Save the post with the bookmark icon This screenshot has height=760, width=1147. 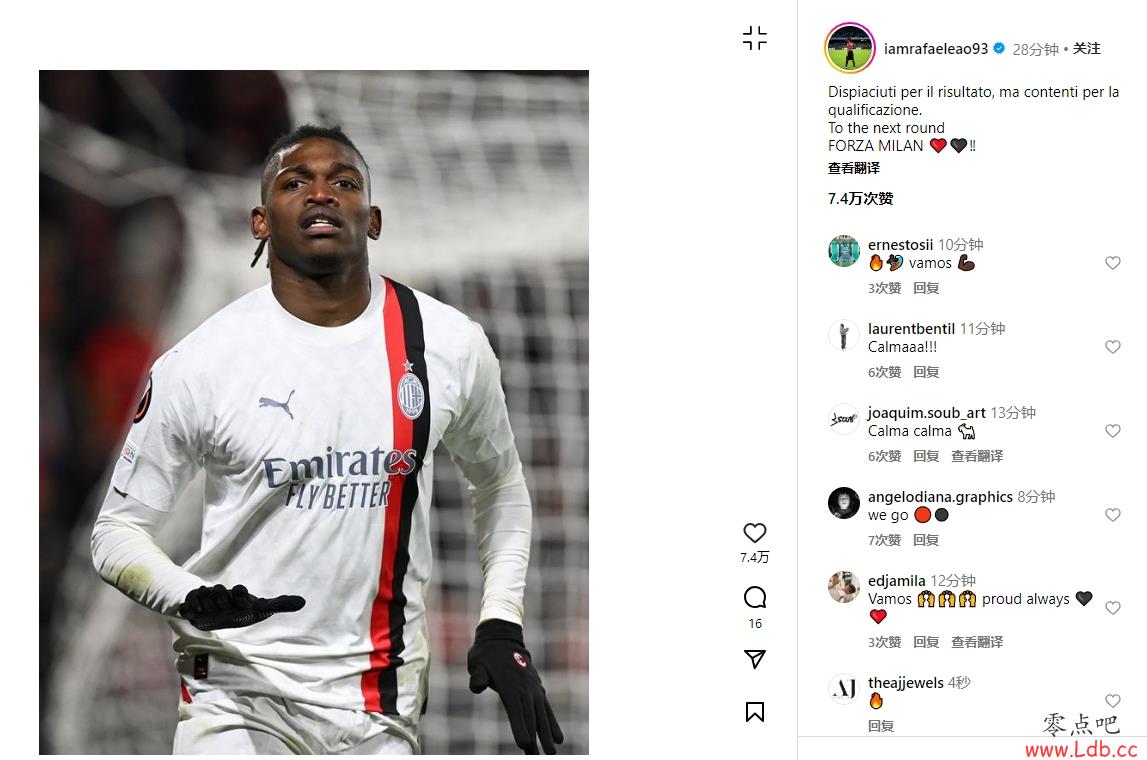click(754, 712)
